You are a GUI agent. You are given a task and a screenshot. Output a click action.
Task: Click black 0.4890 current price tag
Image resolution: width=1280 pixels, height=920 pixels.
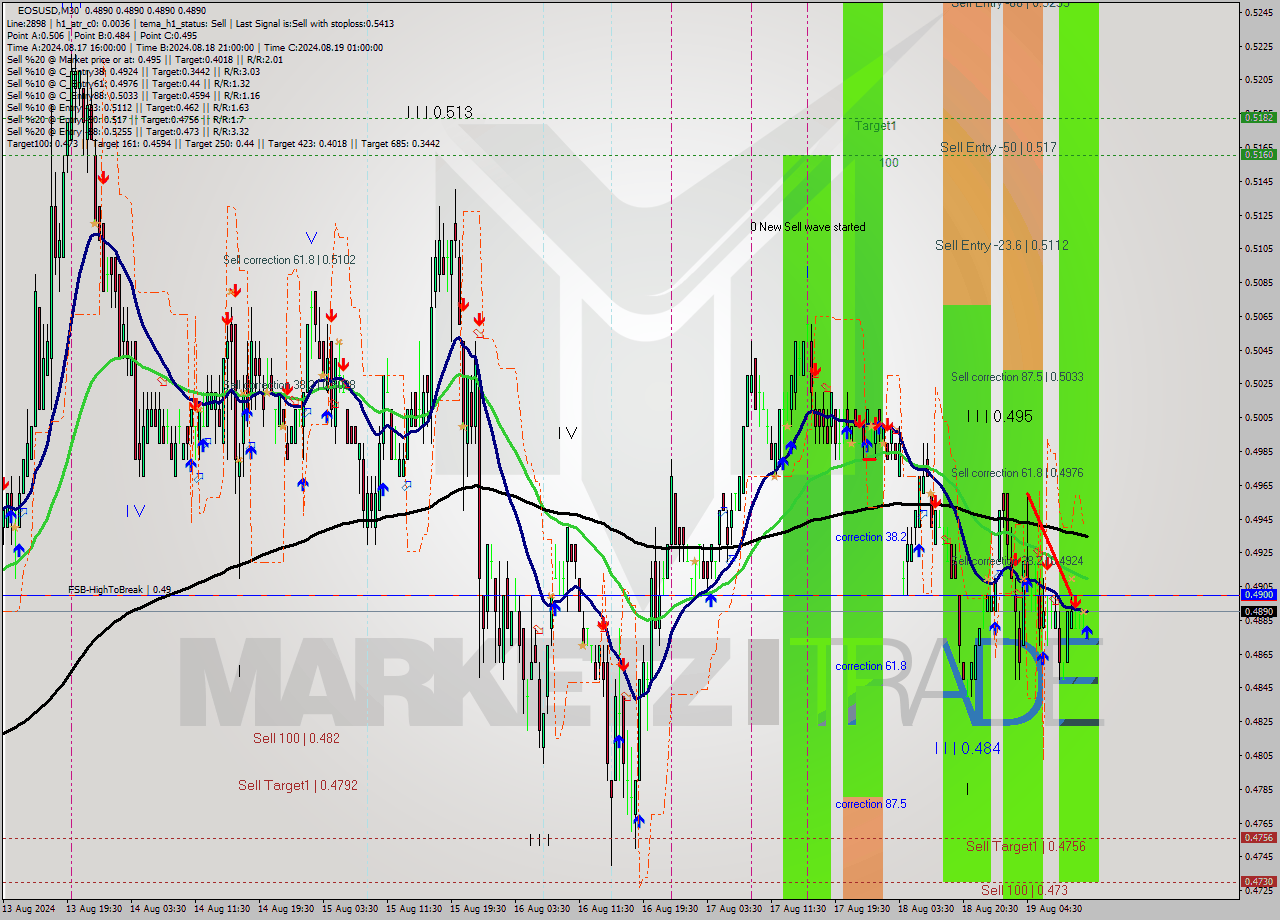coord(1257,611)
